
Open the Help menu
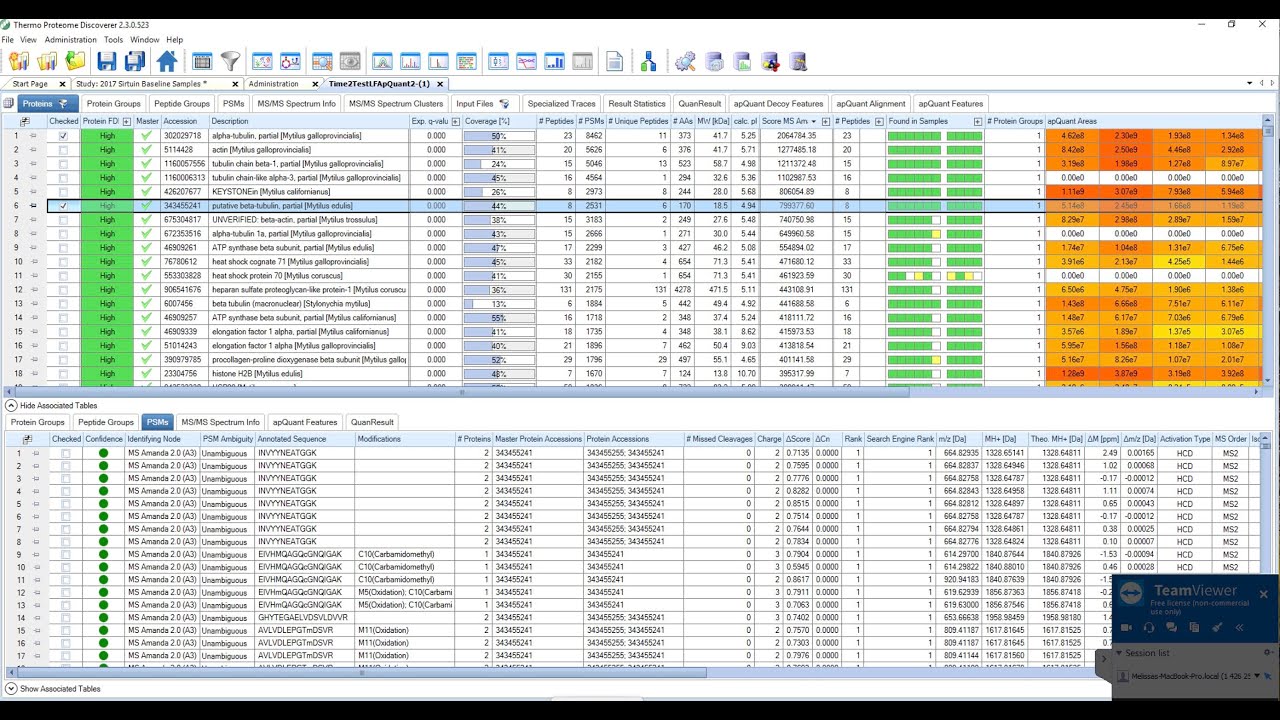pyautogui.click(x=174, y=39)
